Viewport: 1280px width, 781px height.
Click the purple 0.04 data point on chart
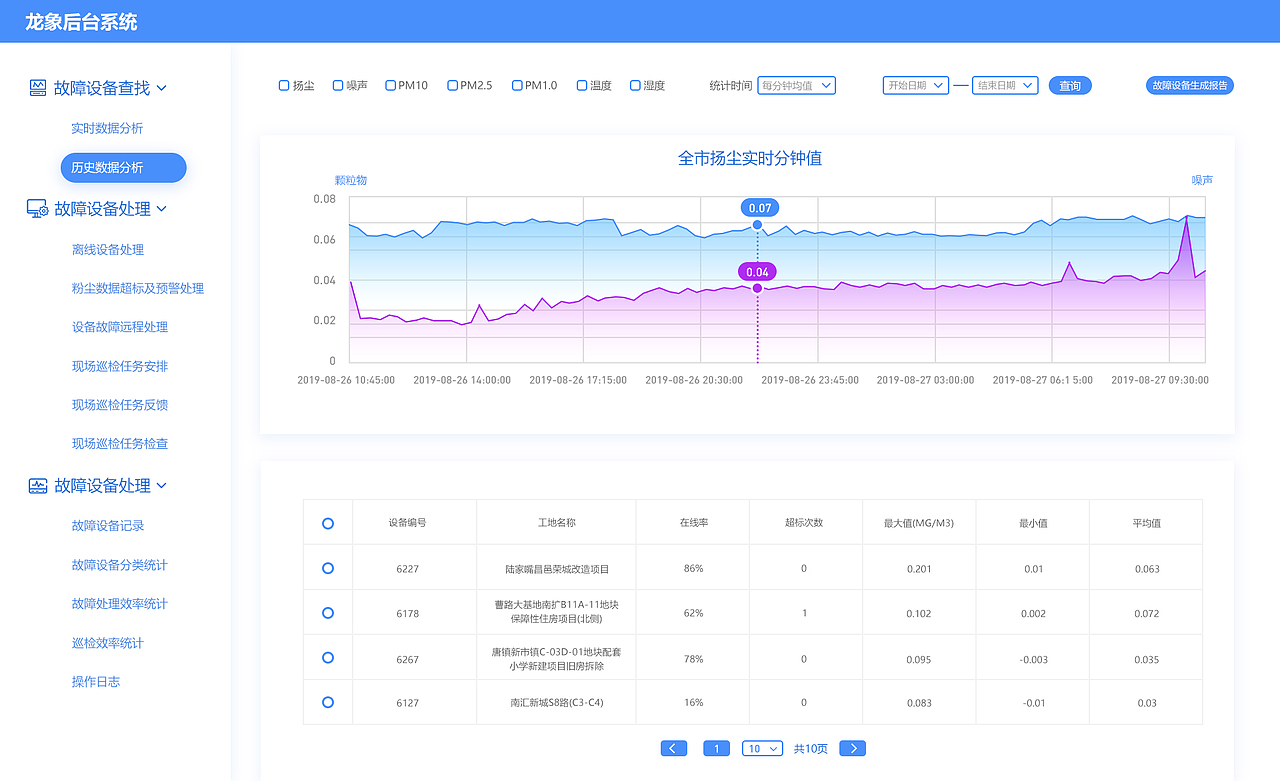[x=757, y=288]
